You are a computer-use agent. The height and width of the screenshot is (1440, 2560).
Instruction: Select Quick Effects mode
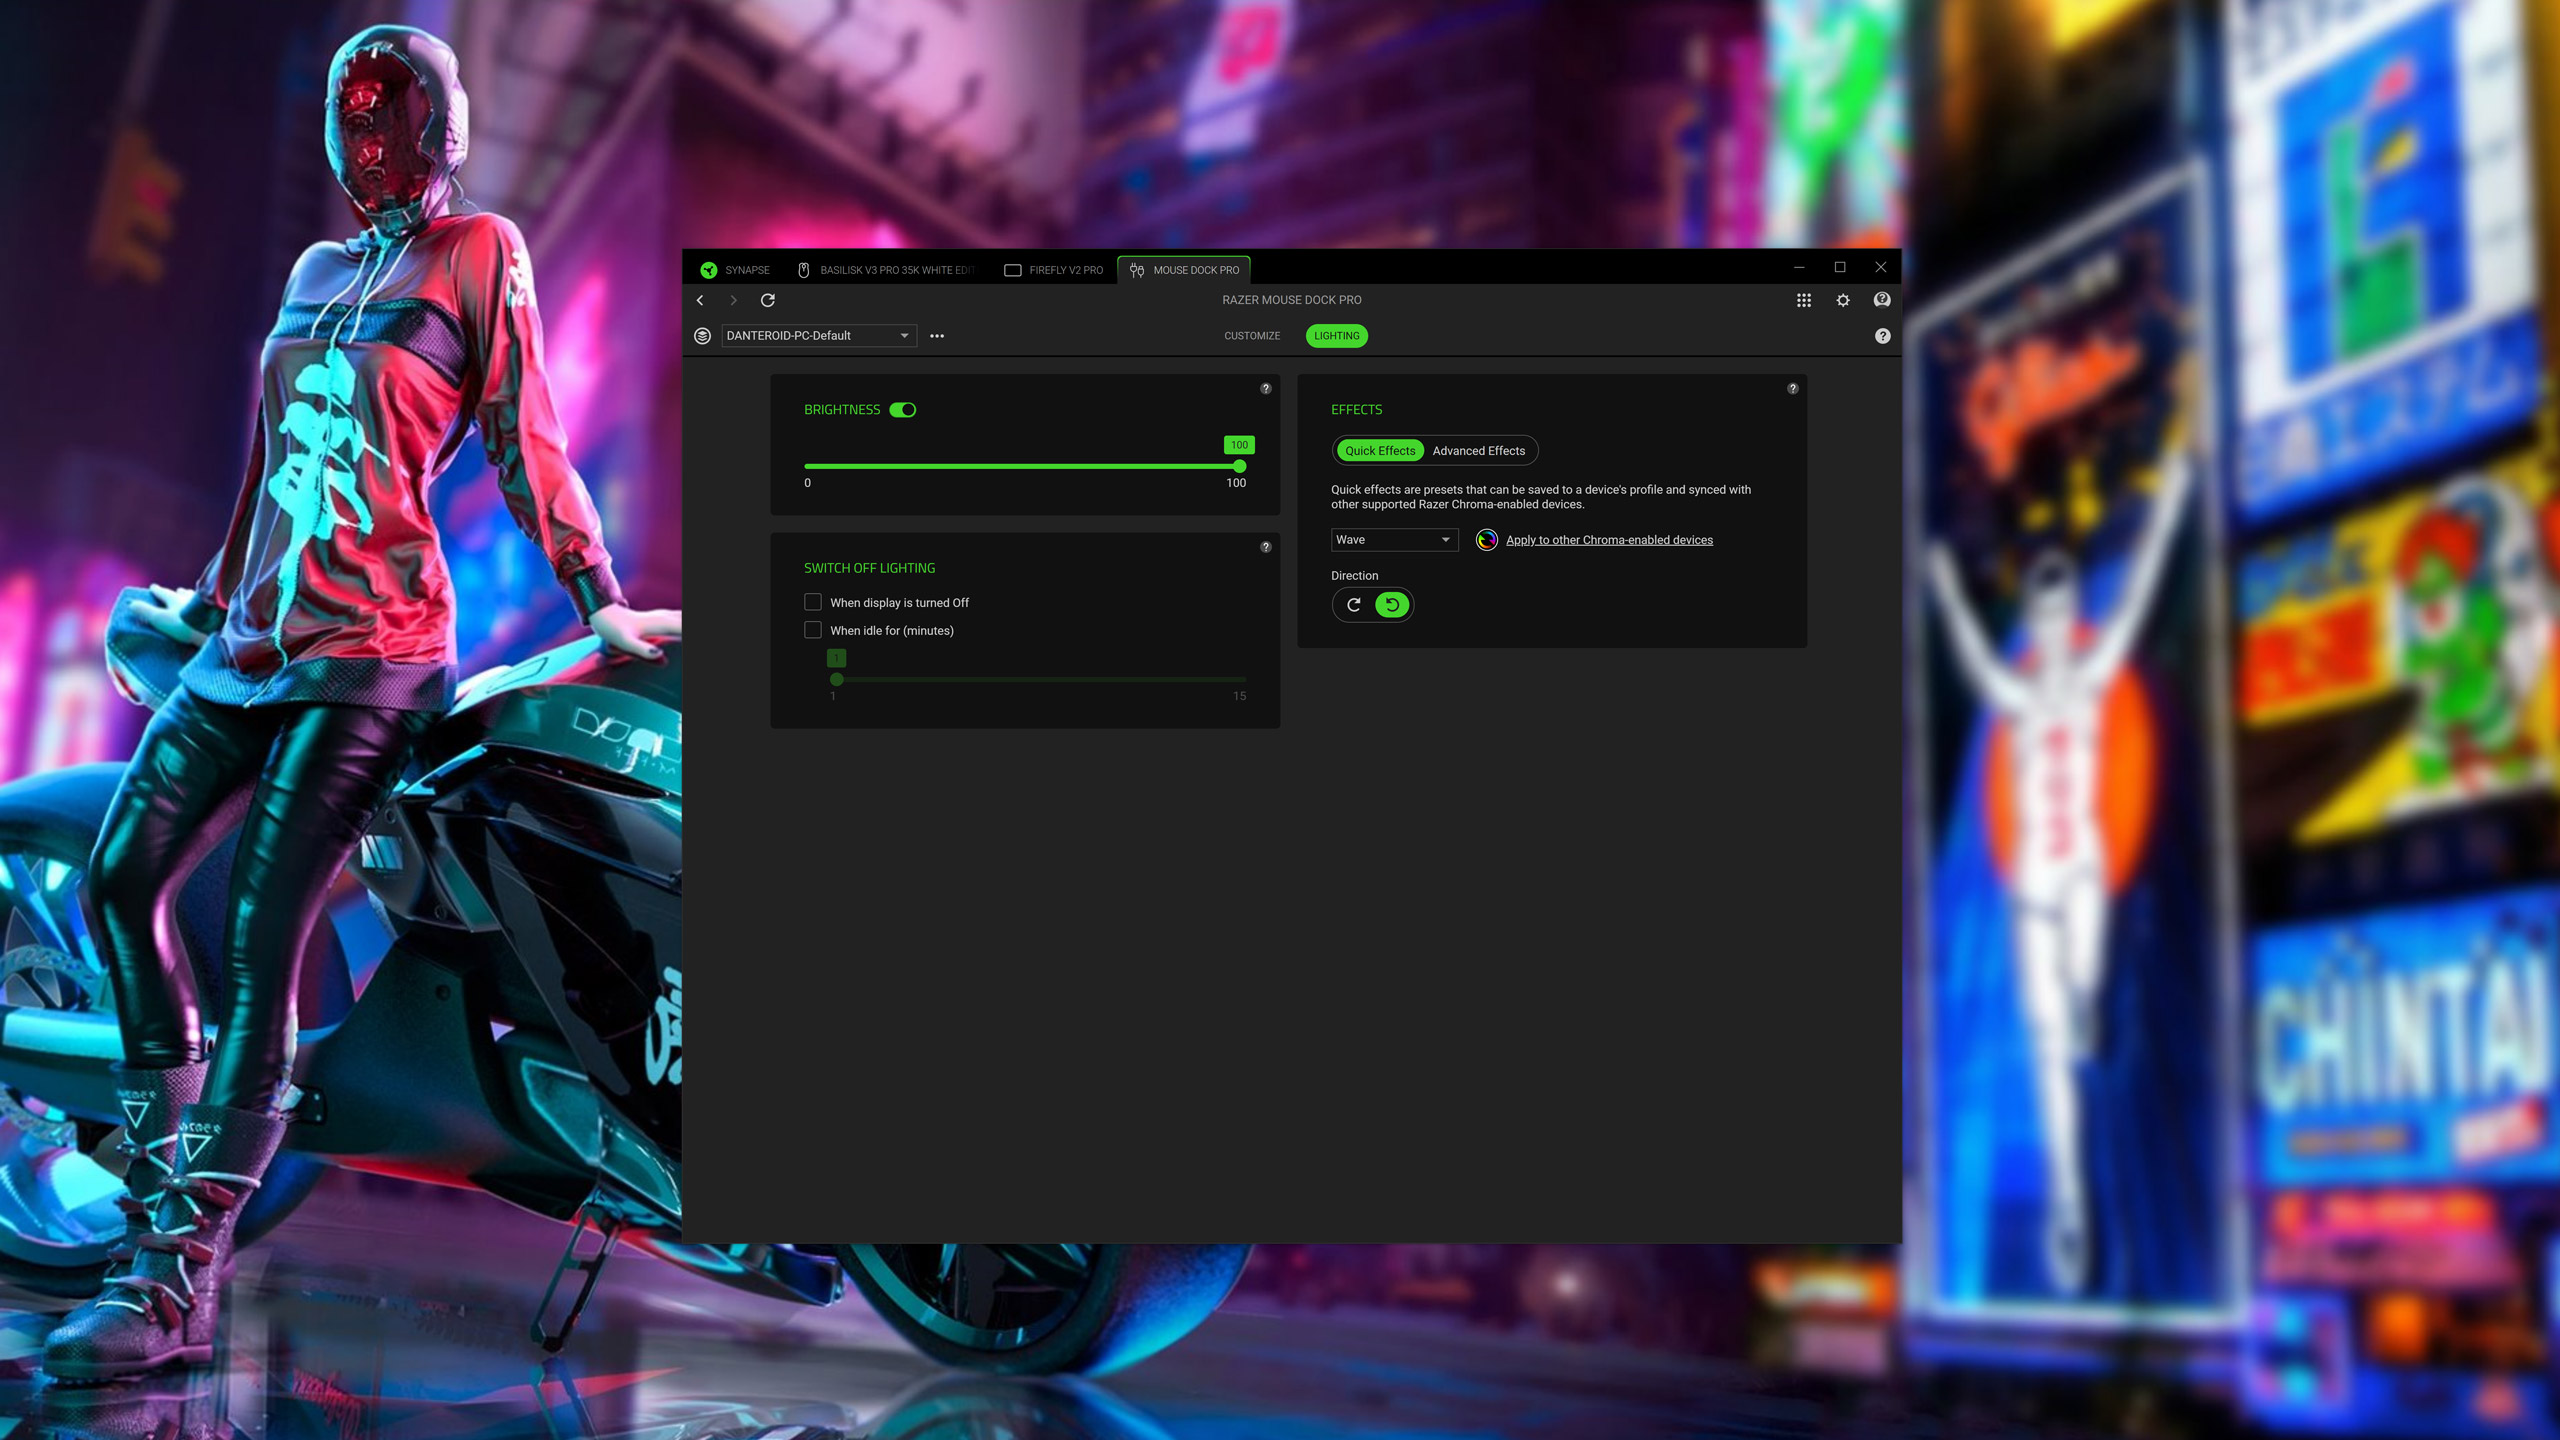coord(1380,451)
